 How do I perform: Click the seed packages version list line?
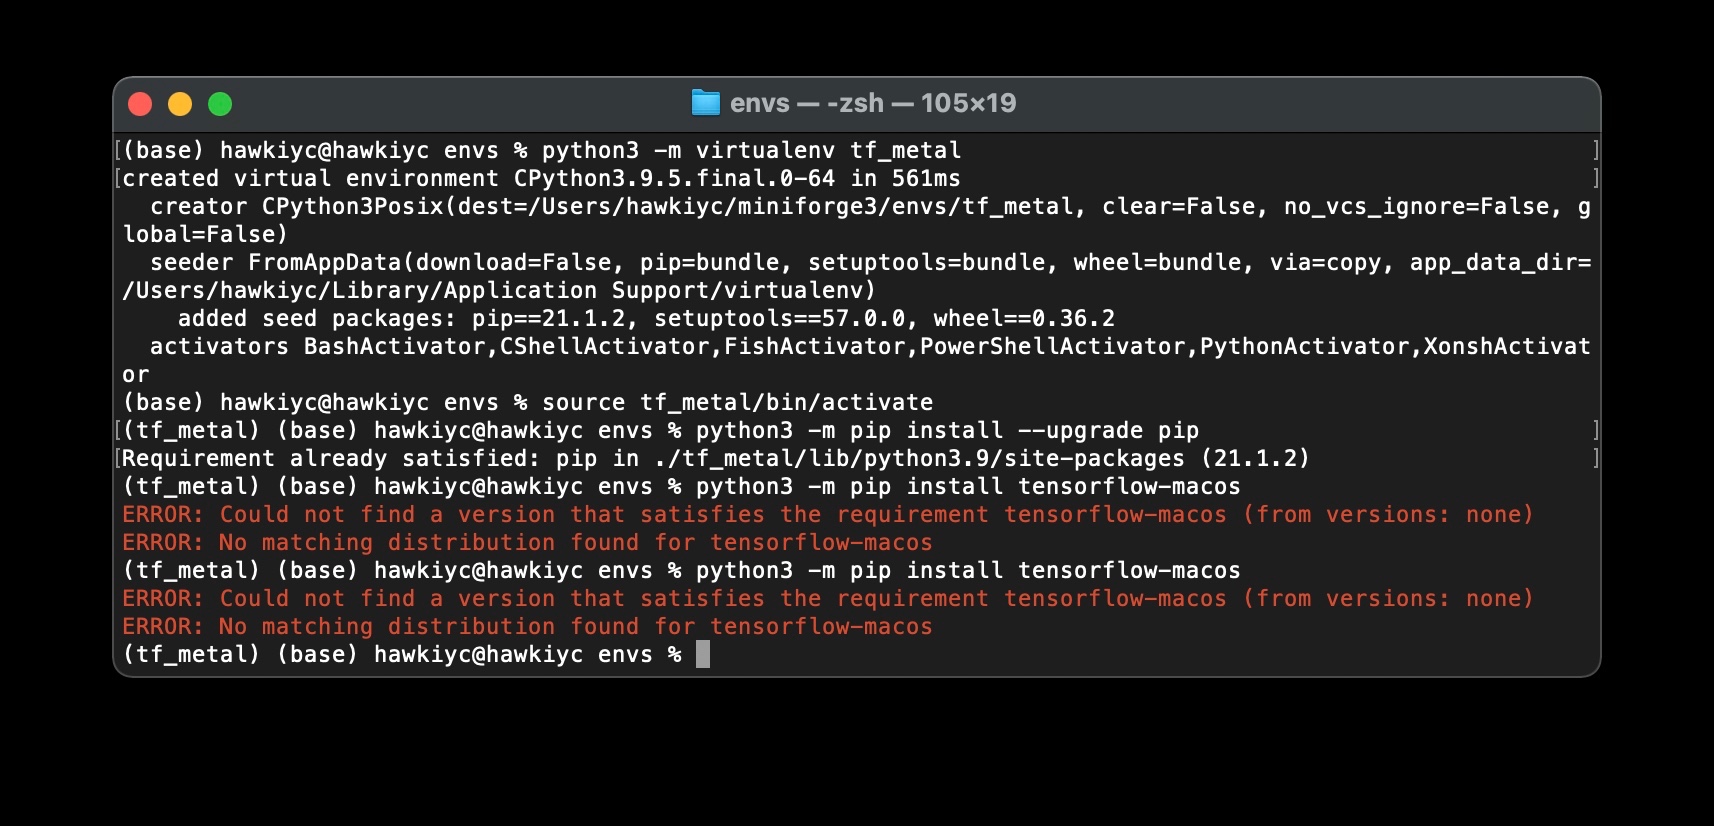pos(645,318)
